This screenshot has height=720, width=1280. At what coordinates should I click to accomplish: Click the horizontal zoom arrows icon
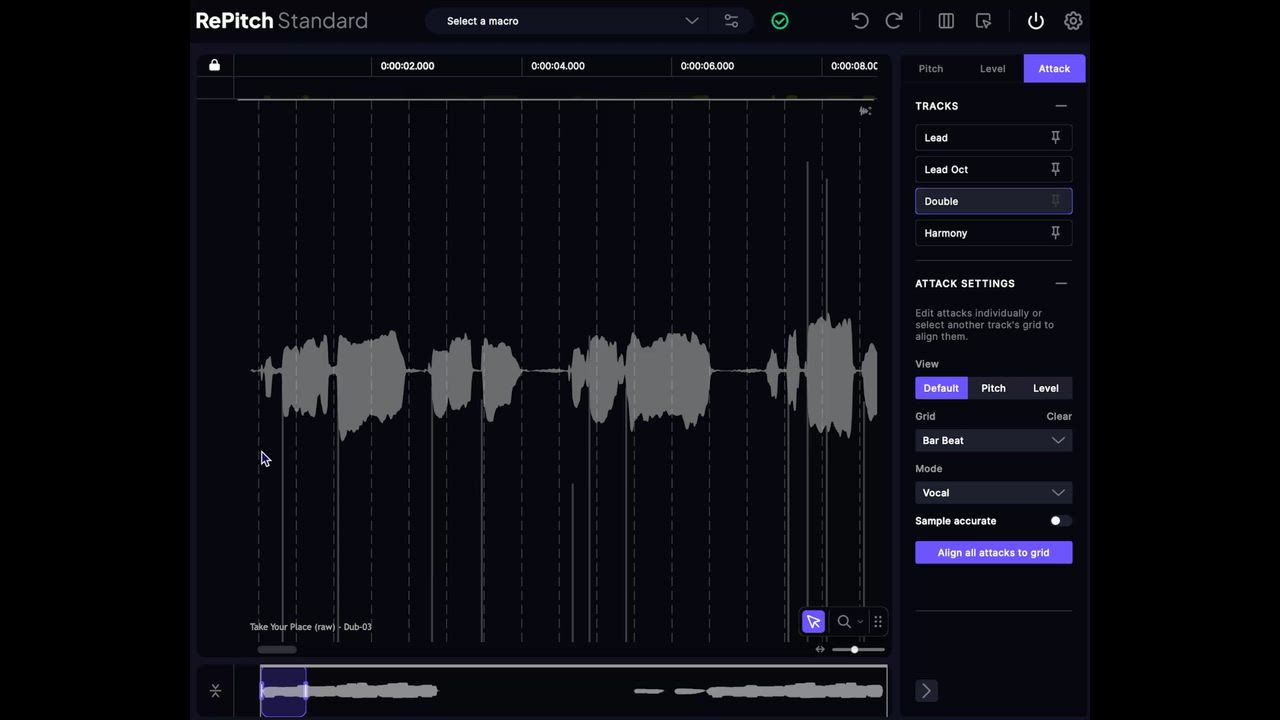(x=820, y=649)
